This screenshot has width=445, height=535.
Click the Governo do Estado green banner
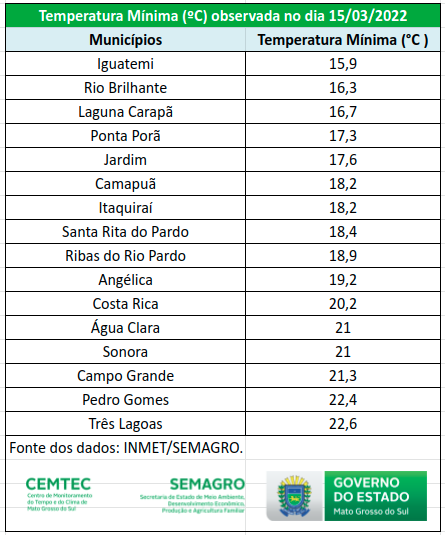[x=375, y=496]
